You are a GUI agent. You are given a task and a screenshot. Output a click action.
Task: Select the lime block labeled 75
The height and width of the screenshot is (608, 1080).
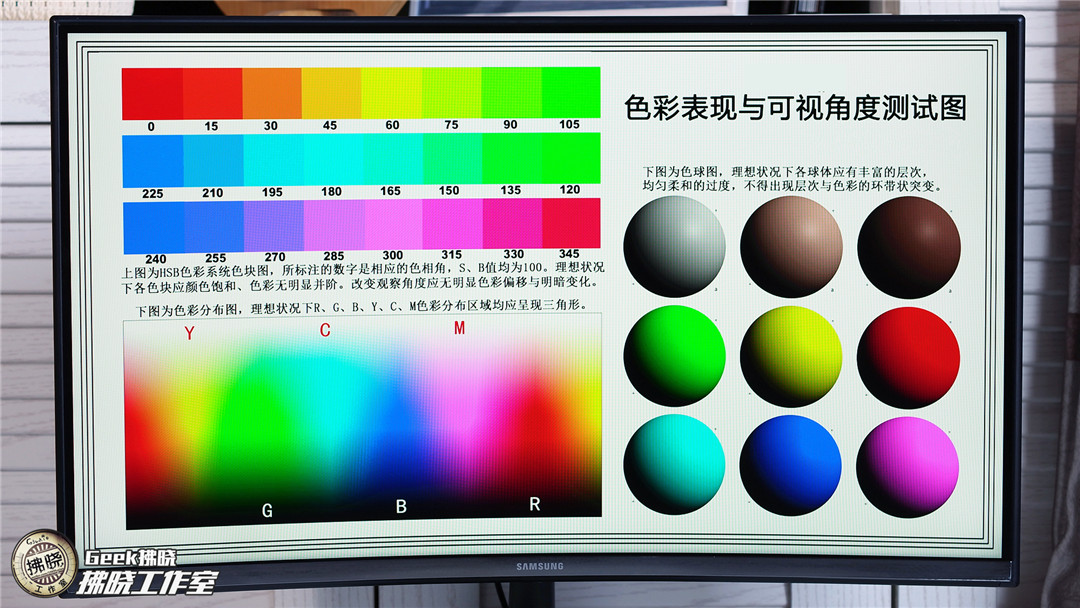click(x=451, y=92)
